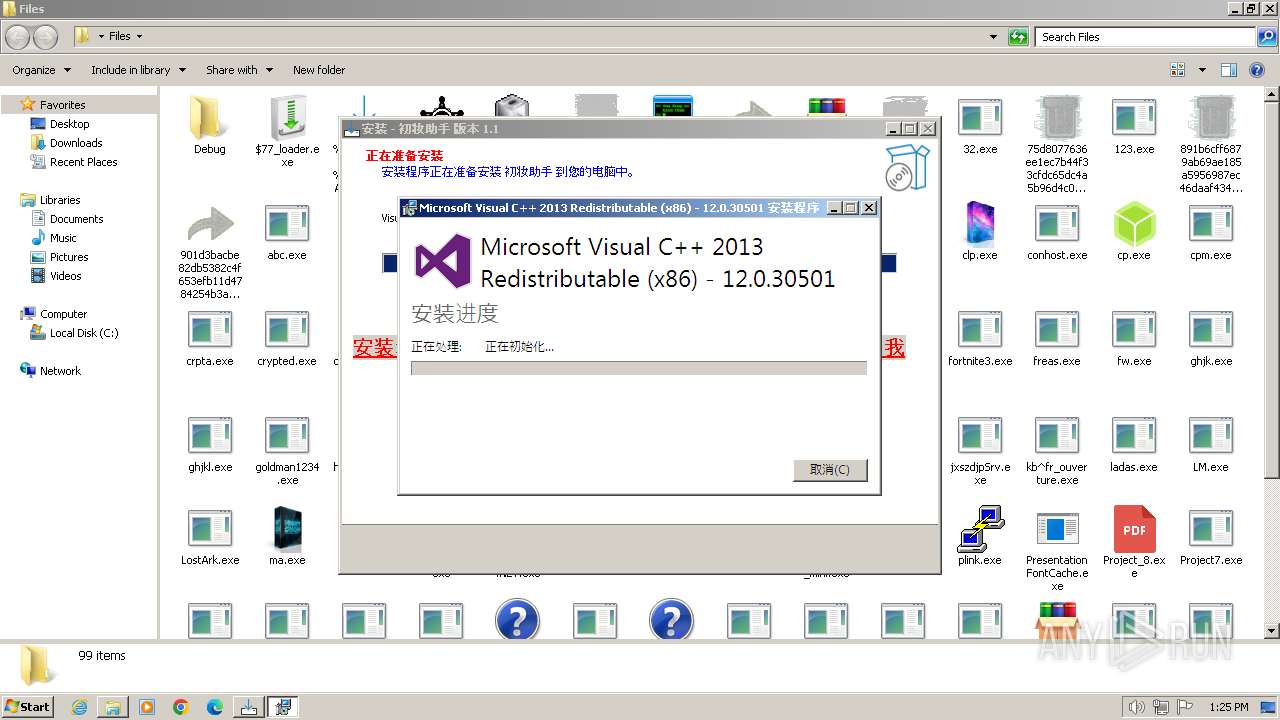This screenshot has height=720, width=1280.
Task: Select the freas.exe file icon
Action: (x=1057, y=330)
